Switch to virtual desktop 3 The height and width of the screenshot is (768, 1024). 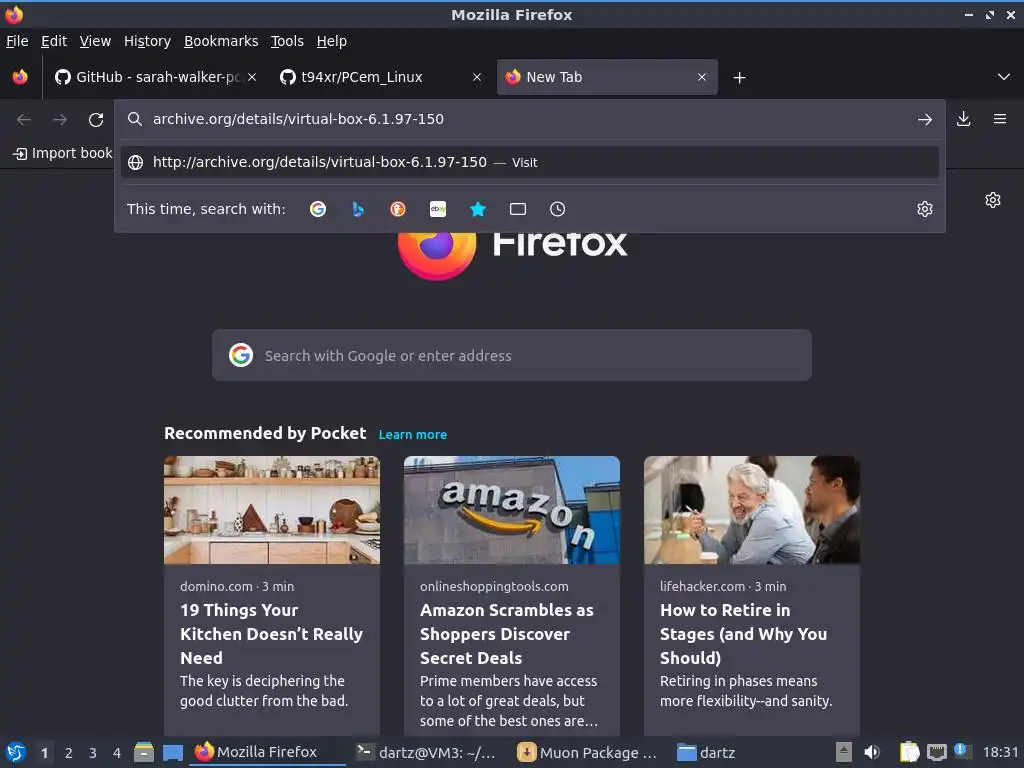pyautogui.click(x=93, y=753)
